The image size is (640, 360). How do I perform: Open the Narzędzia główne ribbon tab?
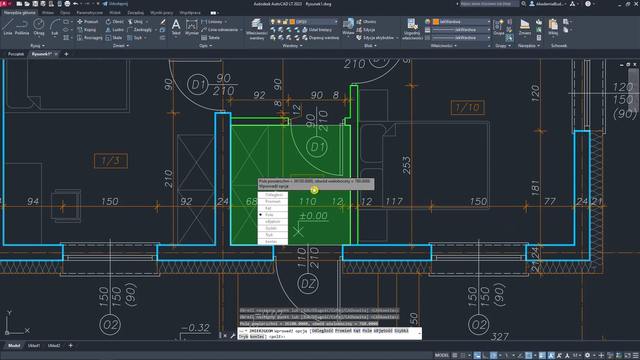(20, 13)
